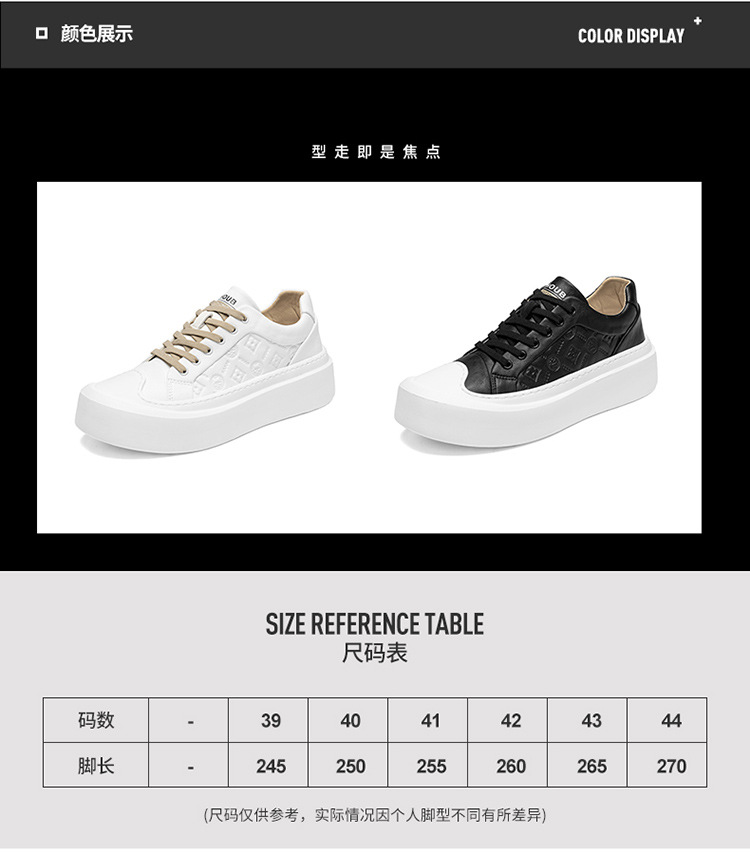Select size 40 in the table
Viewport: 750px width, 854px height.
coord(348,720)
